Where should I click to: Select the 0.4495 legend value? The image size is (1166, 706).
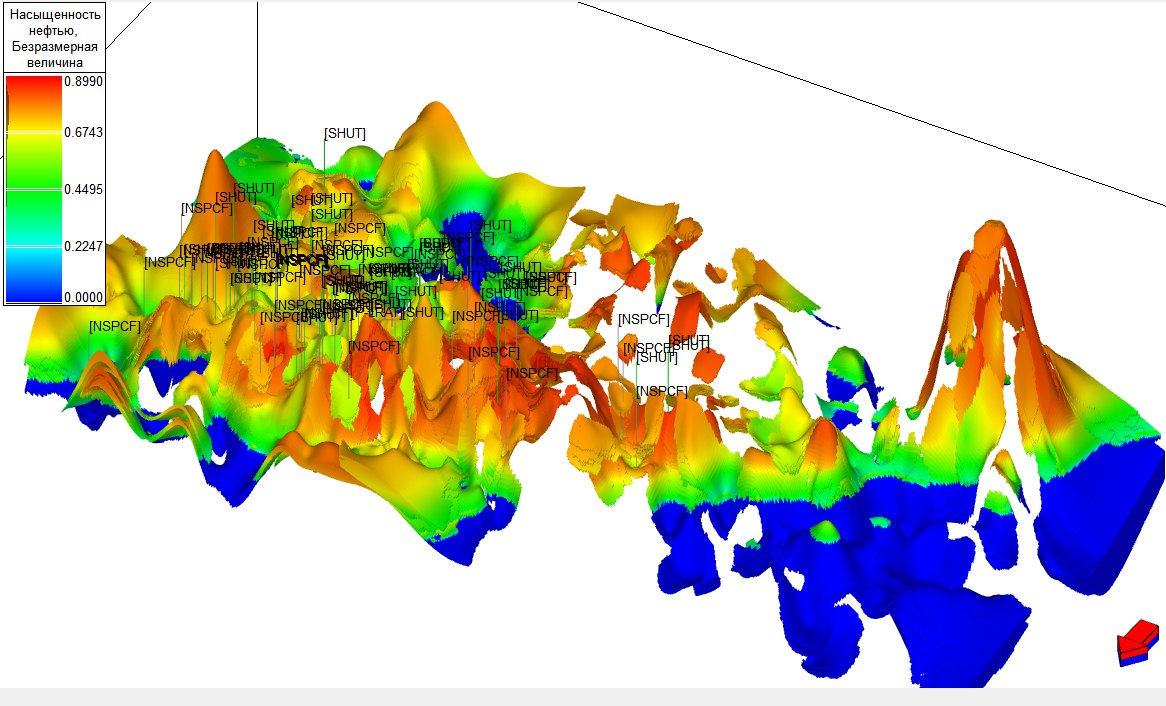coord(84,189)
